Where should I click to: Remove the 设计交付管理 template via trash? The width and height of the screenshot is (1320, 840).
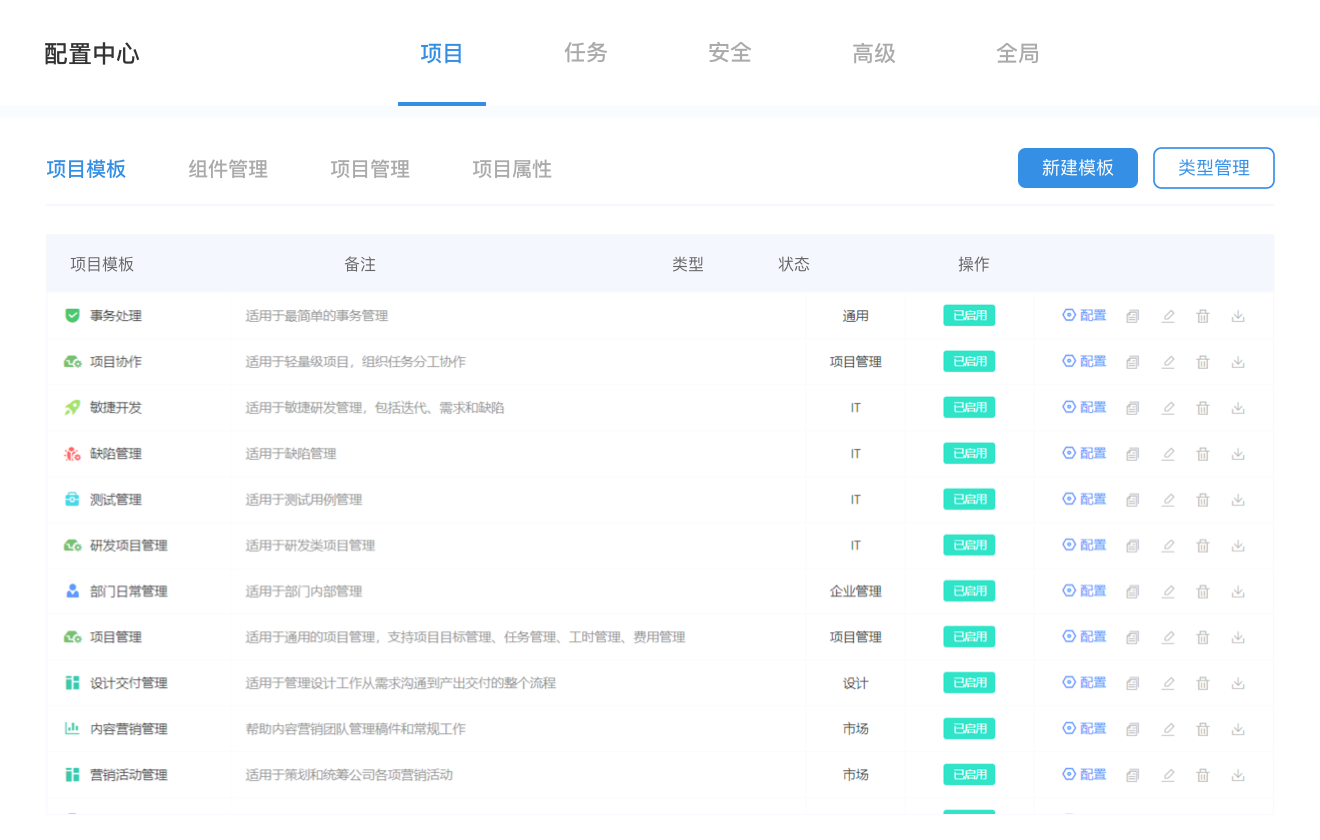tap(1203, 684)
